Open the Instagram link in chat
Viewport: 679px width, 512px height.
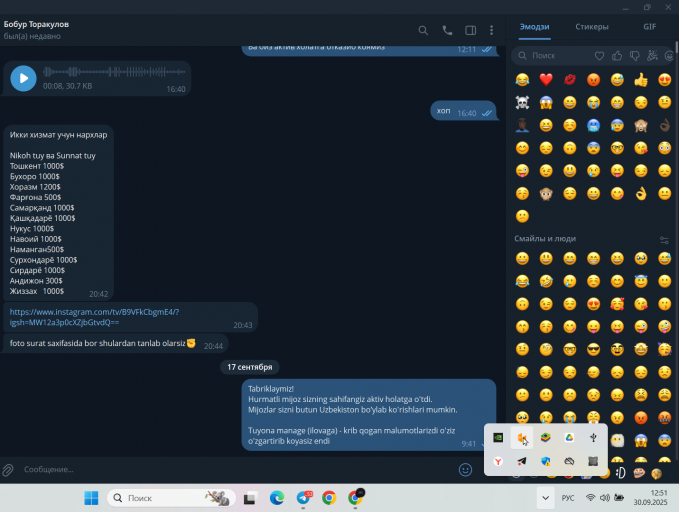pyautogui.click(x=94, y=317)
